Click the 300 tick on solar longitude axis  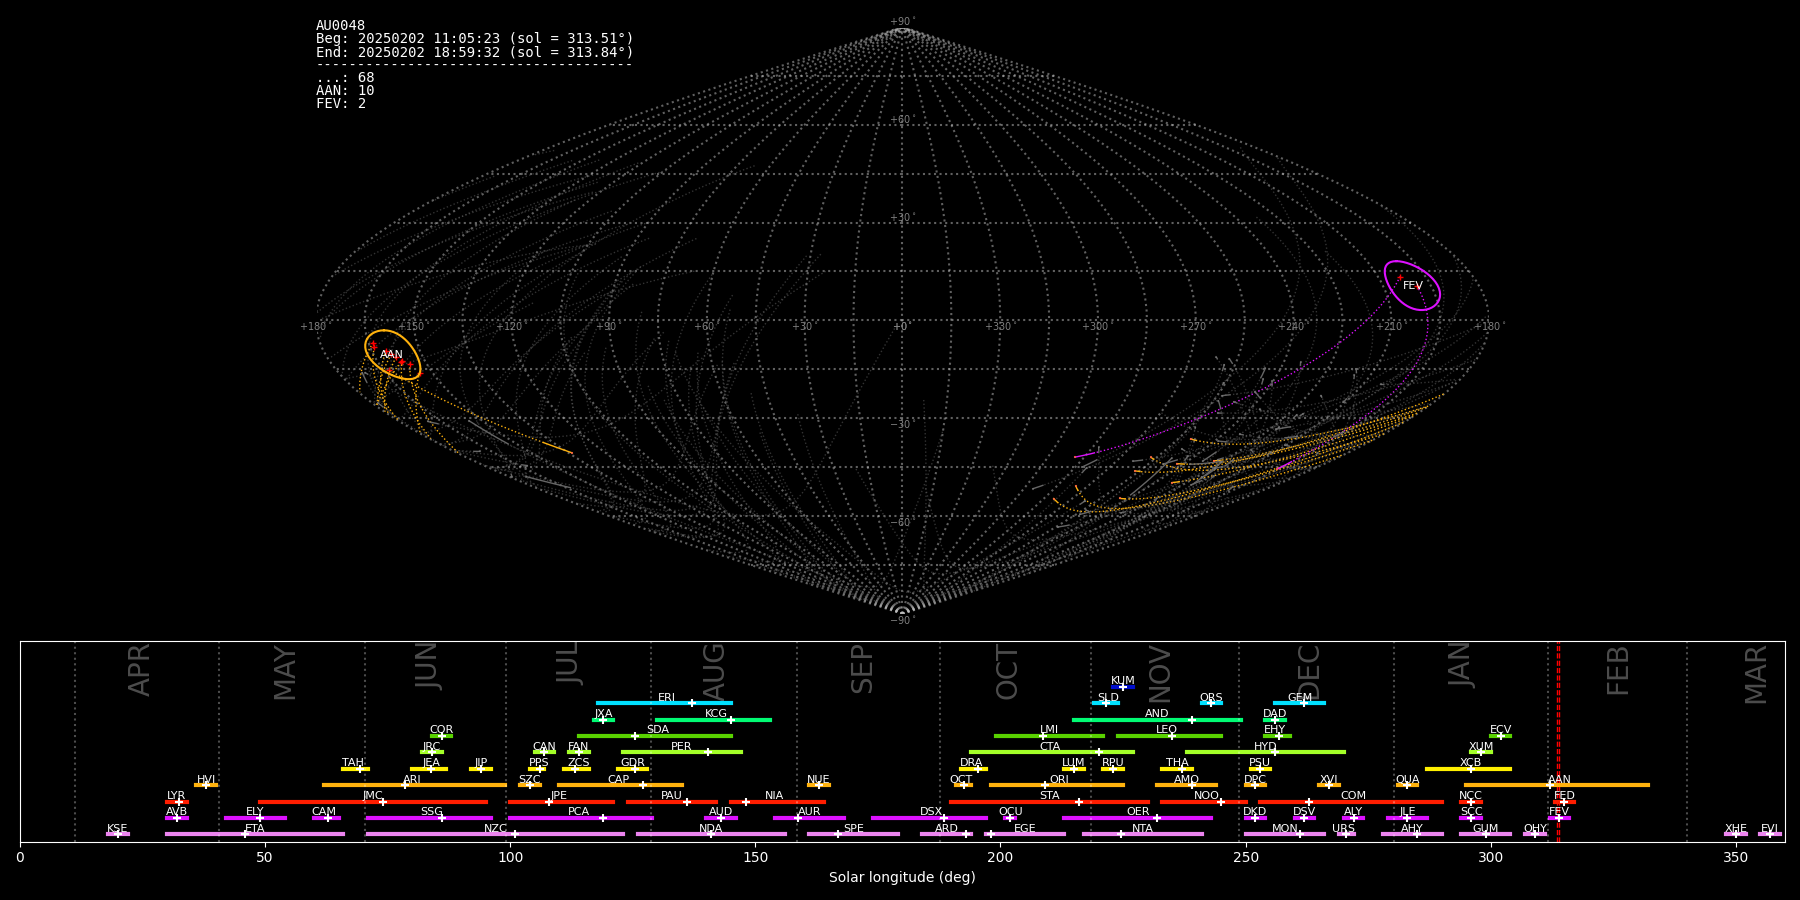[1490, 857]
